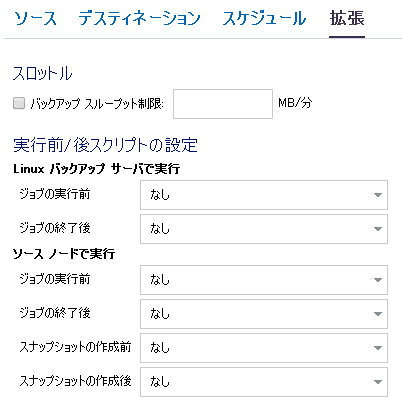Switch to the ソース tab
Viewport: 402px width, 407px height.
click(35, 18)
